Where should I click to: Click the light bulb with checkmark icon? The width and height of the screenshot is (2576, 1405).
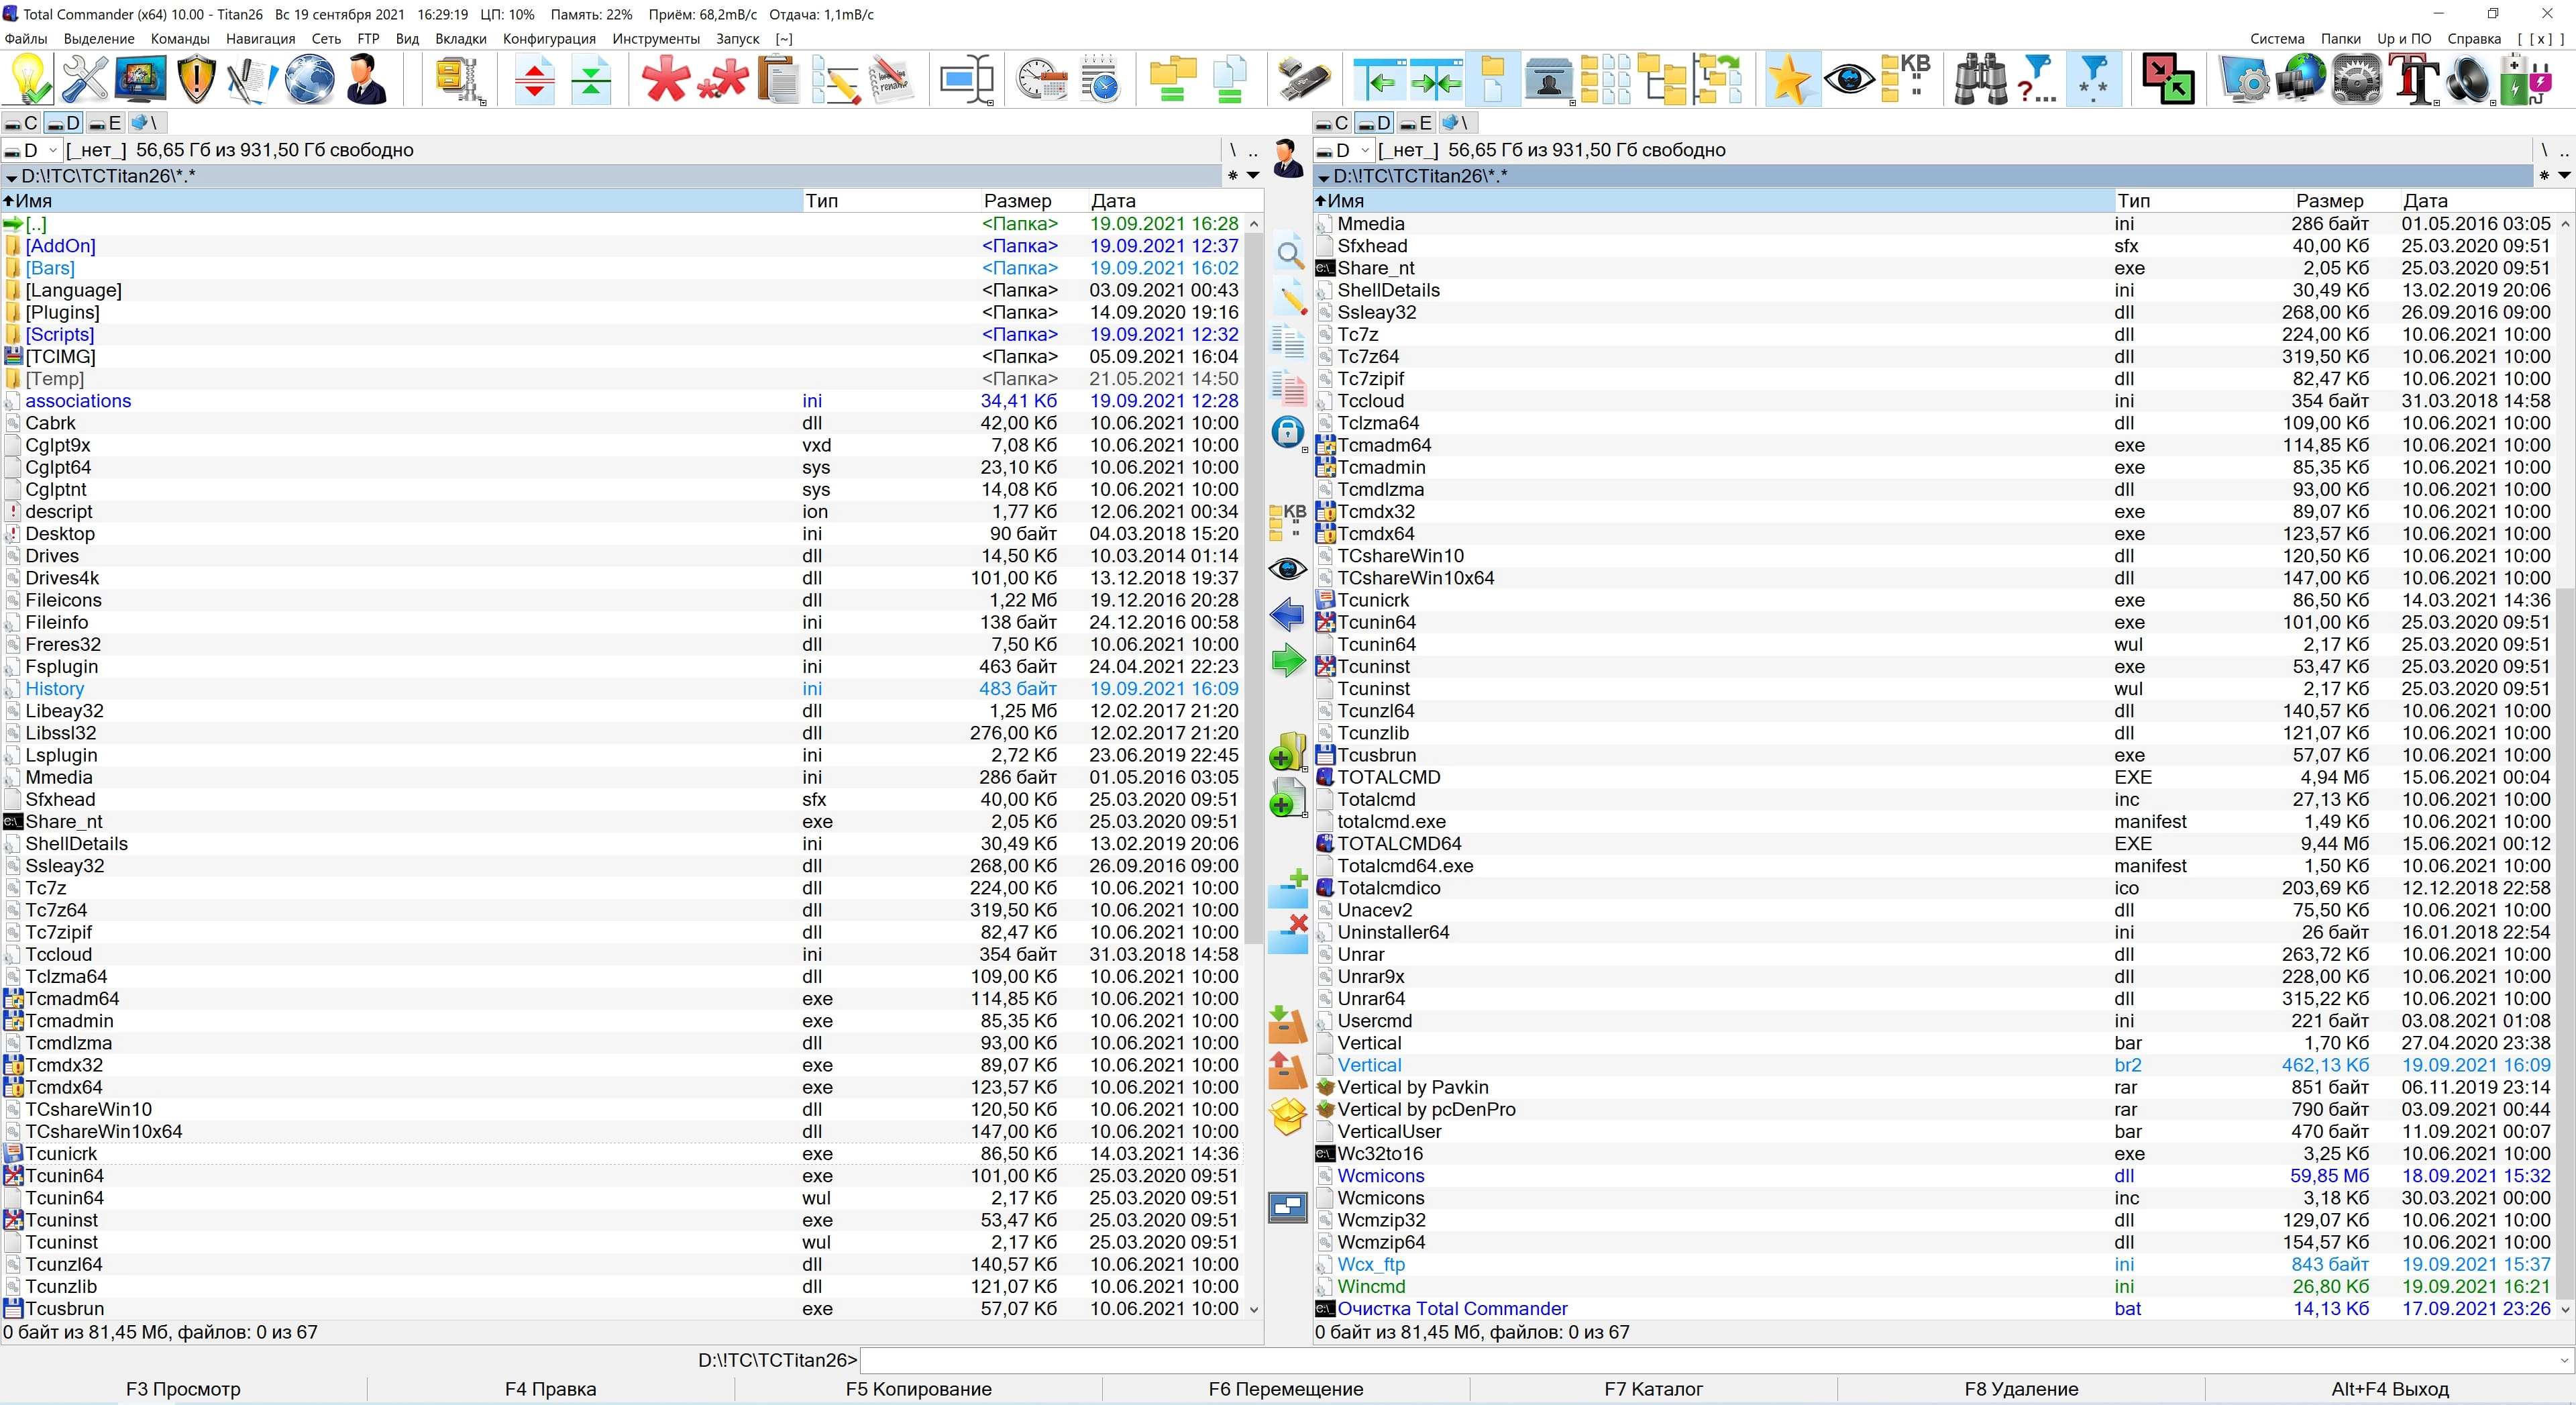click(28, 79)
